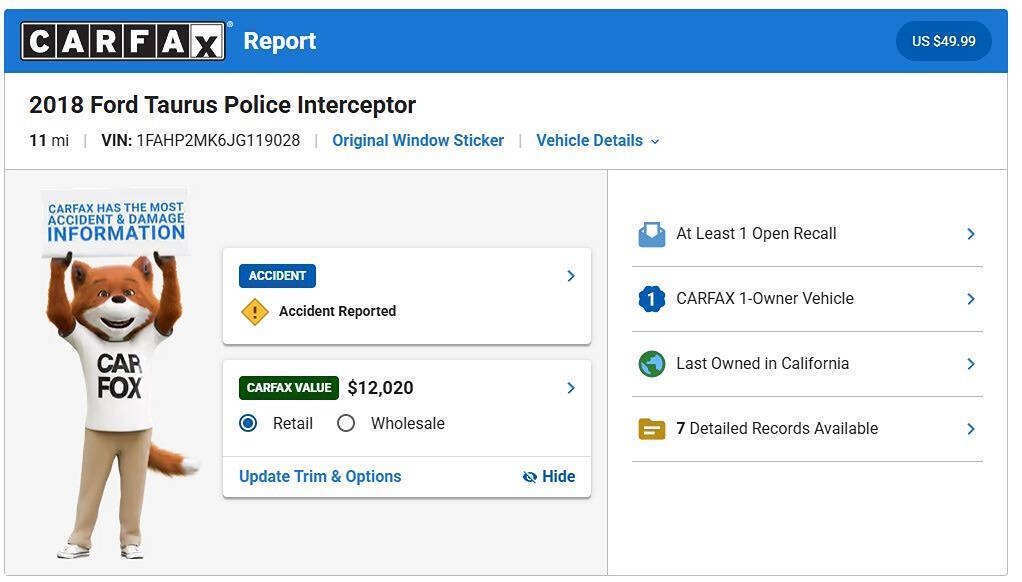Viewport: 1022px width, 582px height.
Task: Click the US $49.99 price button
Action: [943, 41]
